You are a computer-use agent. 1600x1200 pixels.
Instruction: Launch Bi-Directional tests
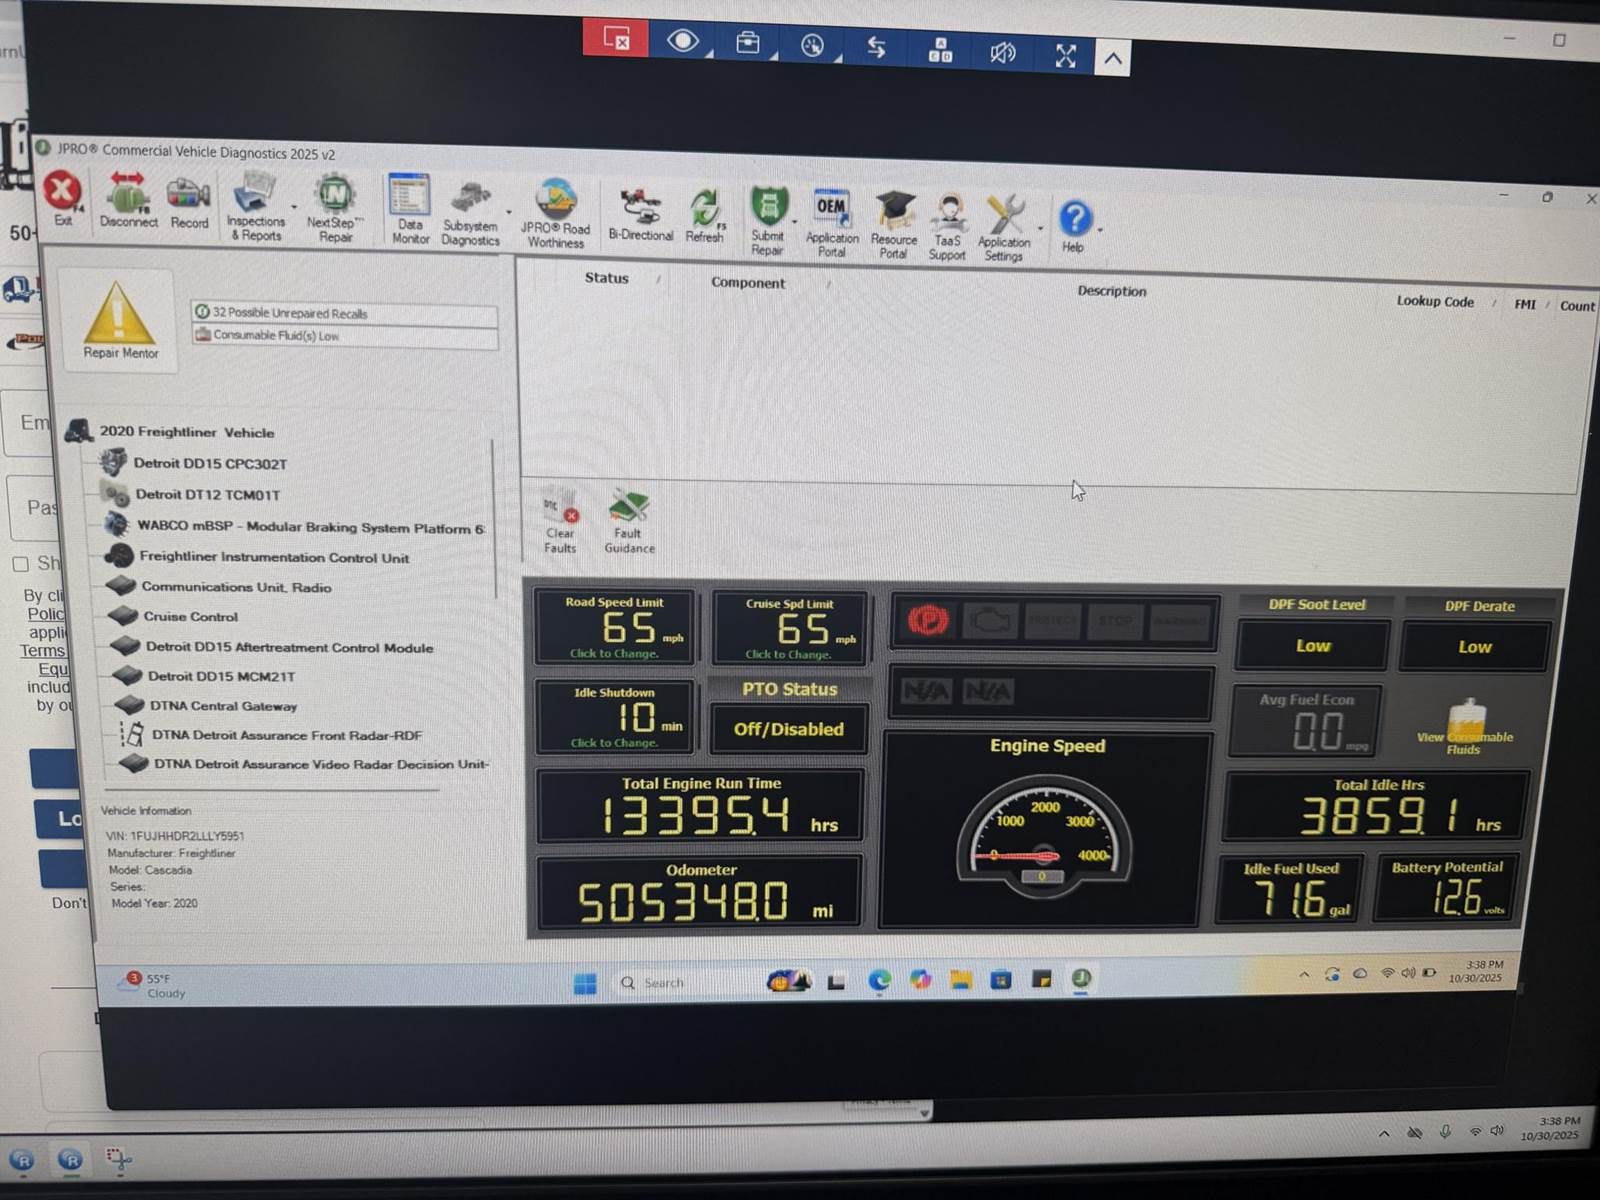point(640,214)
